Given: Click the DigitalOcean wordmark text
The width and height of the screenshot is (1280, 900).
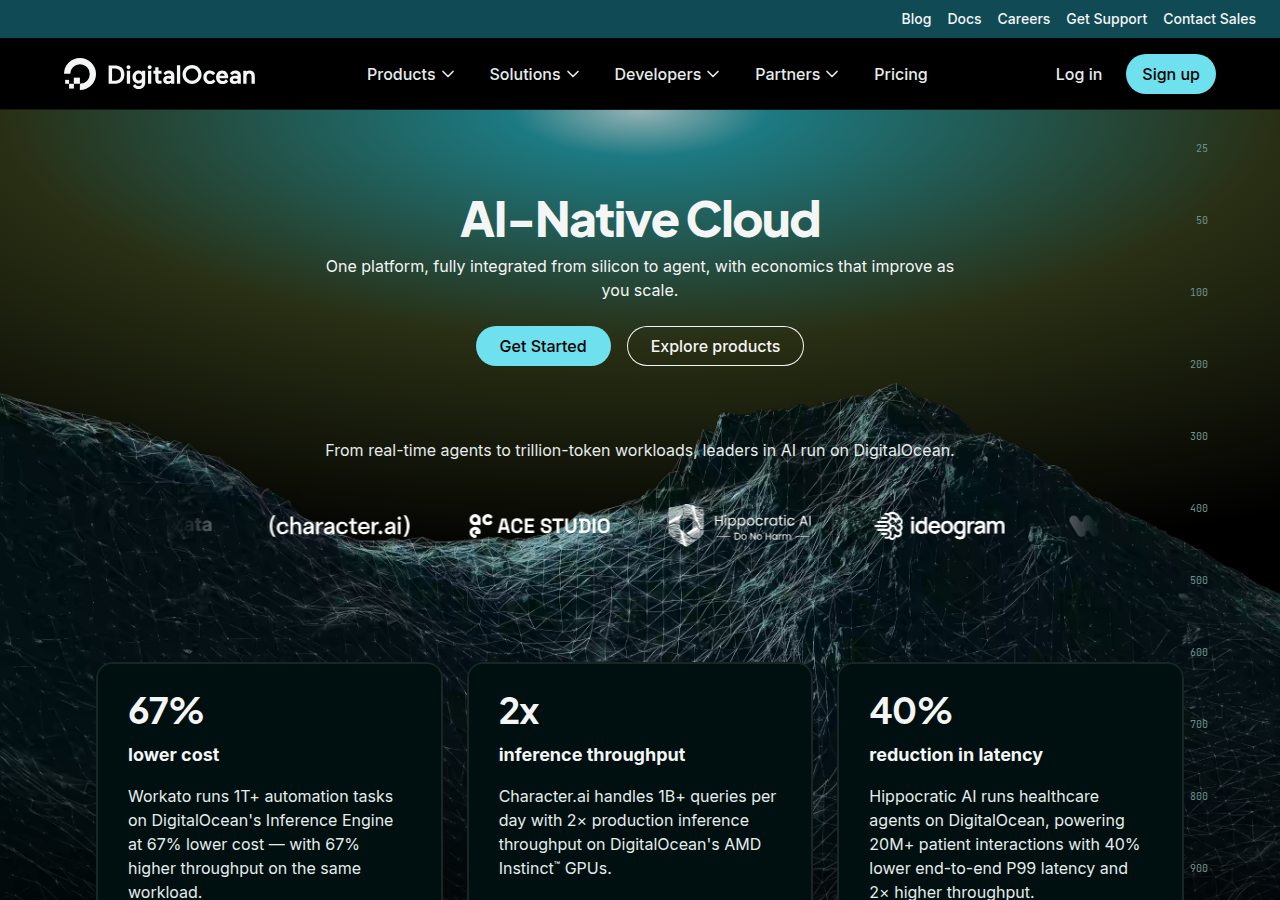Looking at the screenshot, I should [181, 75].
